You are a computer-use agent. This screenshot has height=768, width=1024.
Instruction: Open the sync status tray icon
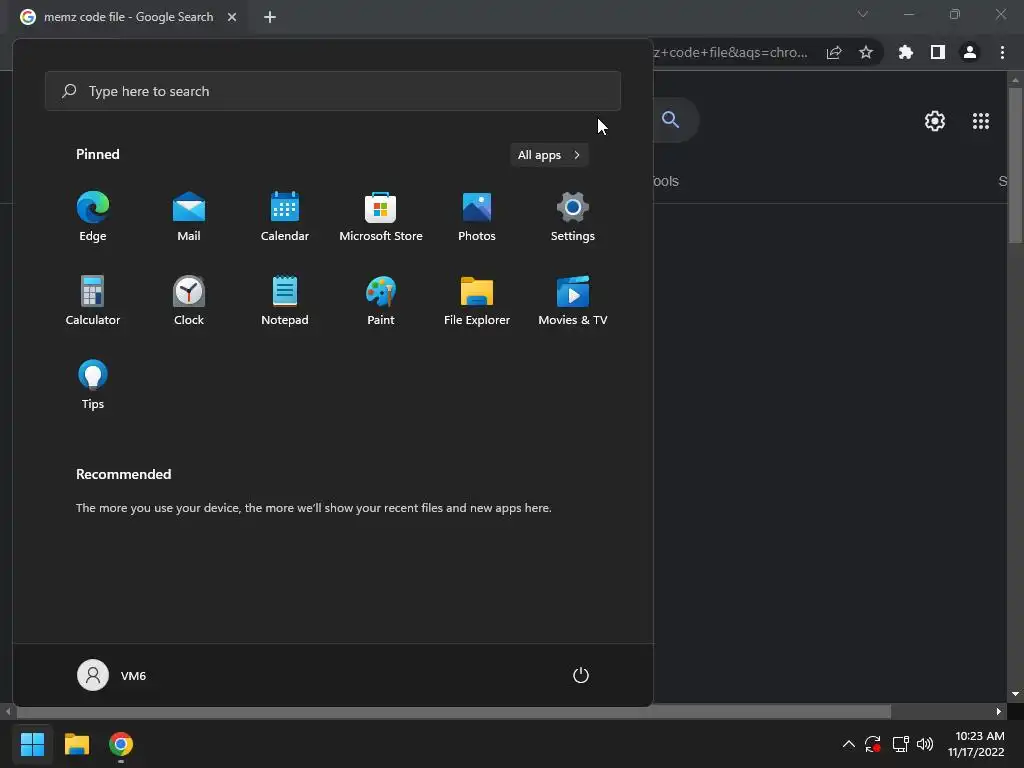[873, 744]
